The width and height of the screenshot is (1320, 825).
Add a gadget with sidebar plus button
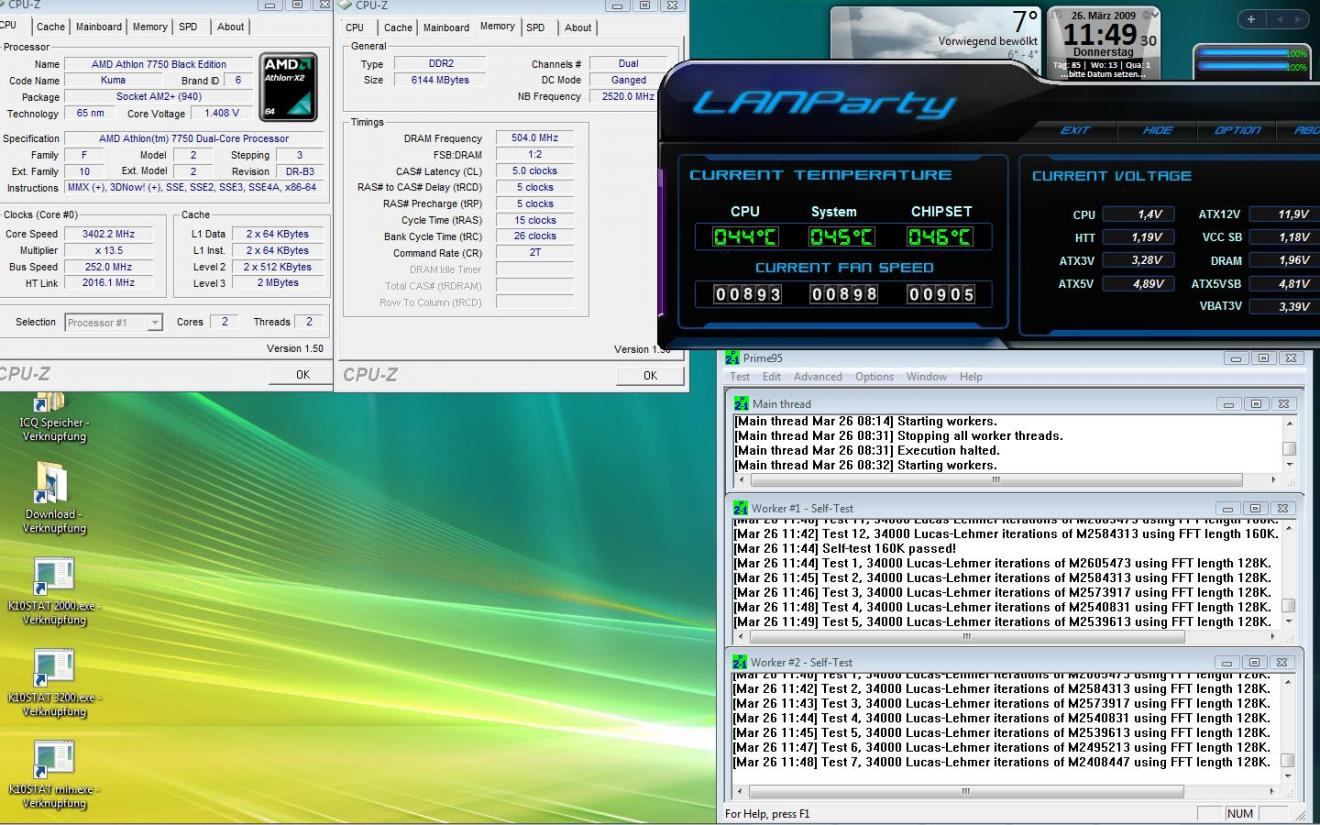click(1252, 19)
